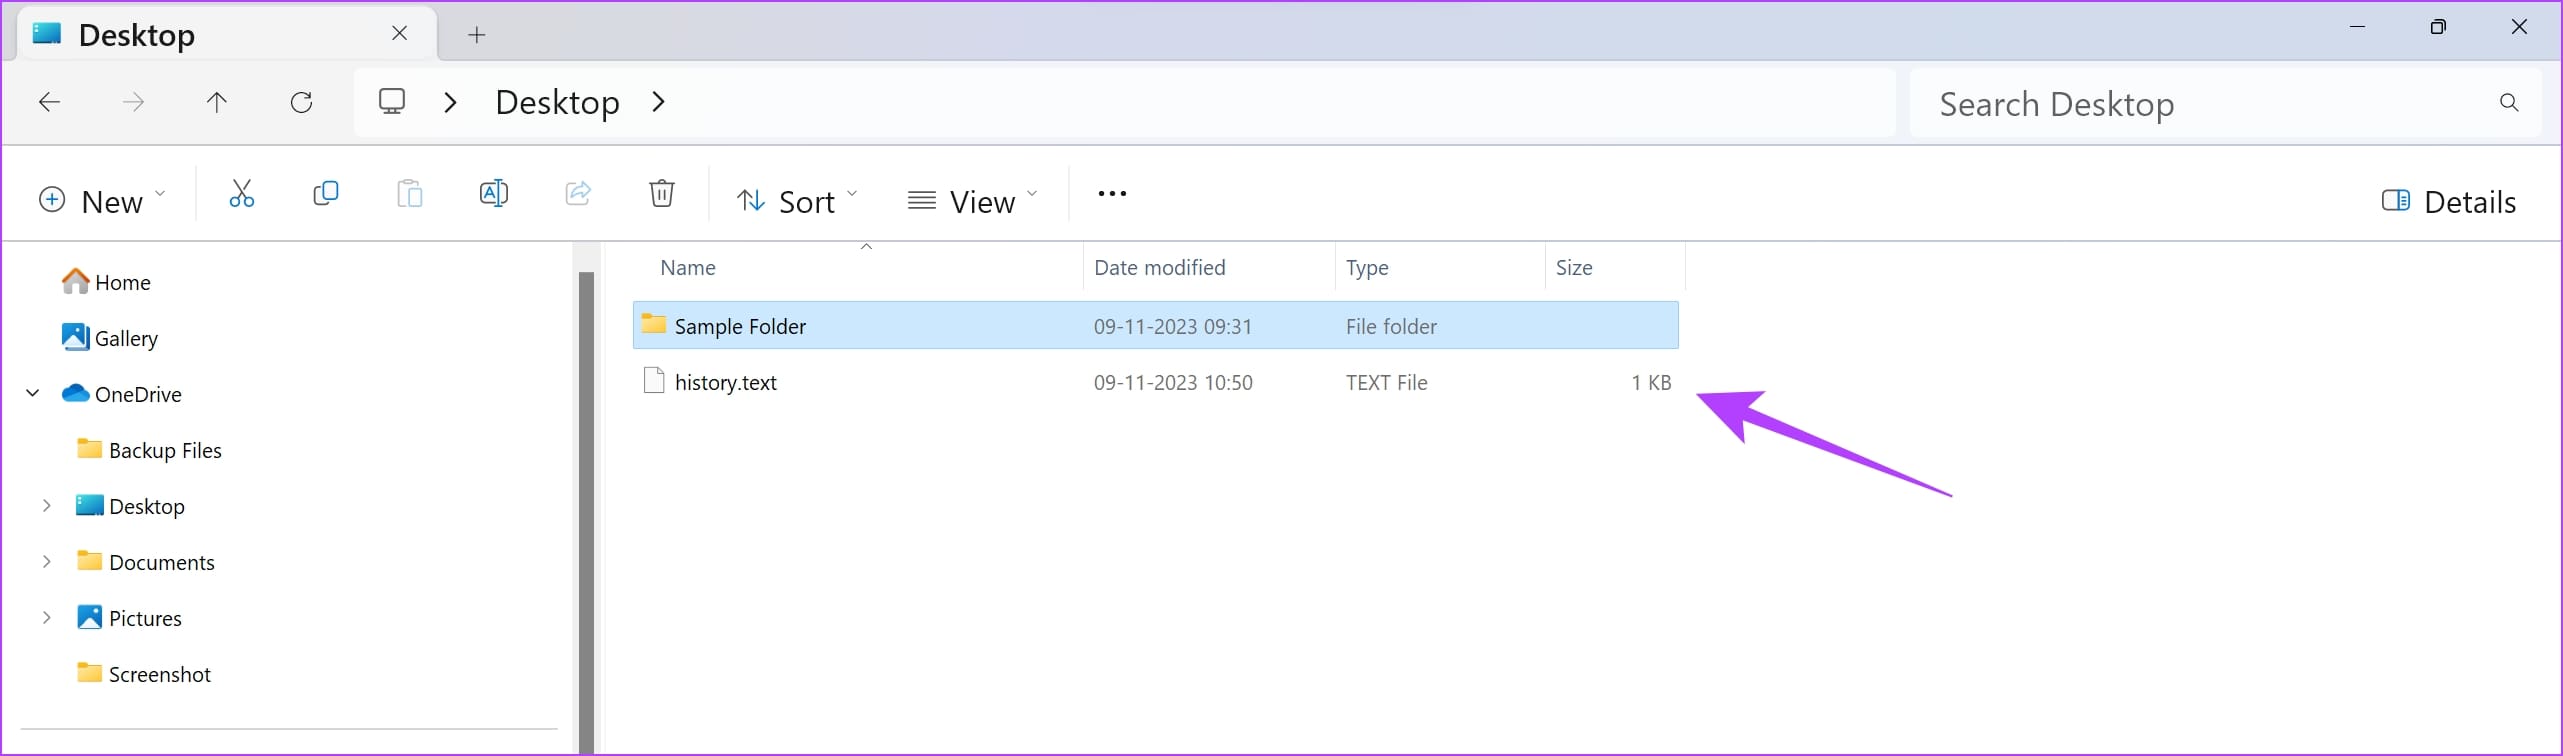Sort by the Name column header
Screen dimensions: 2563x756
coord(688,268)
